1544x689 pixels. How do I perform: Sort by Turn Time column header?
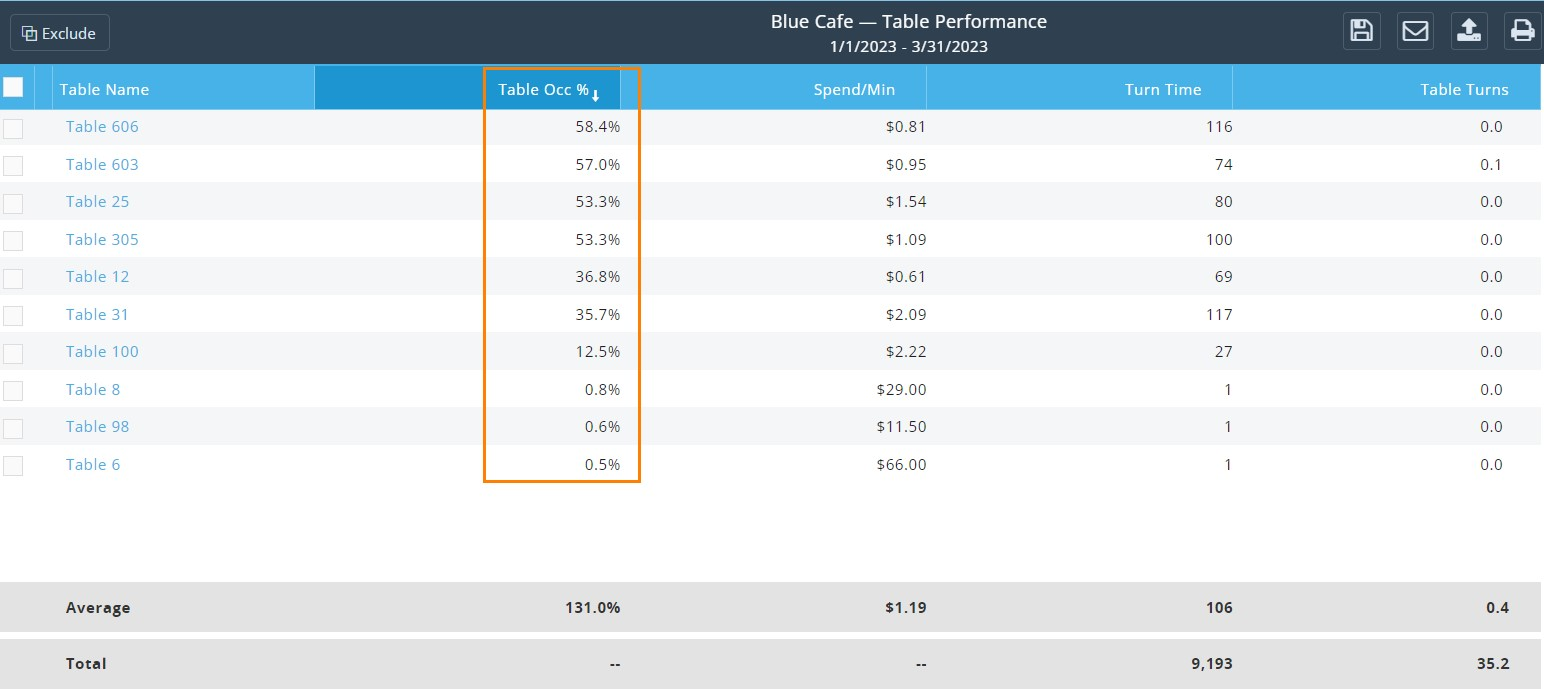click(x=1163, y=89)
